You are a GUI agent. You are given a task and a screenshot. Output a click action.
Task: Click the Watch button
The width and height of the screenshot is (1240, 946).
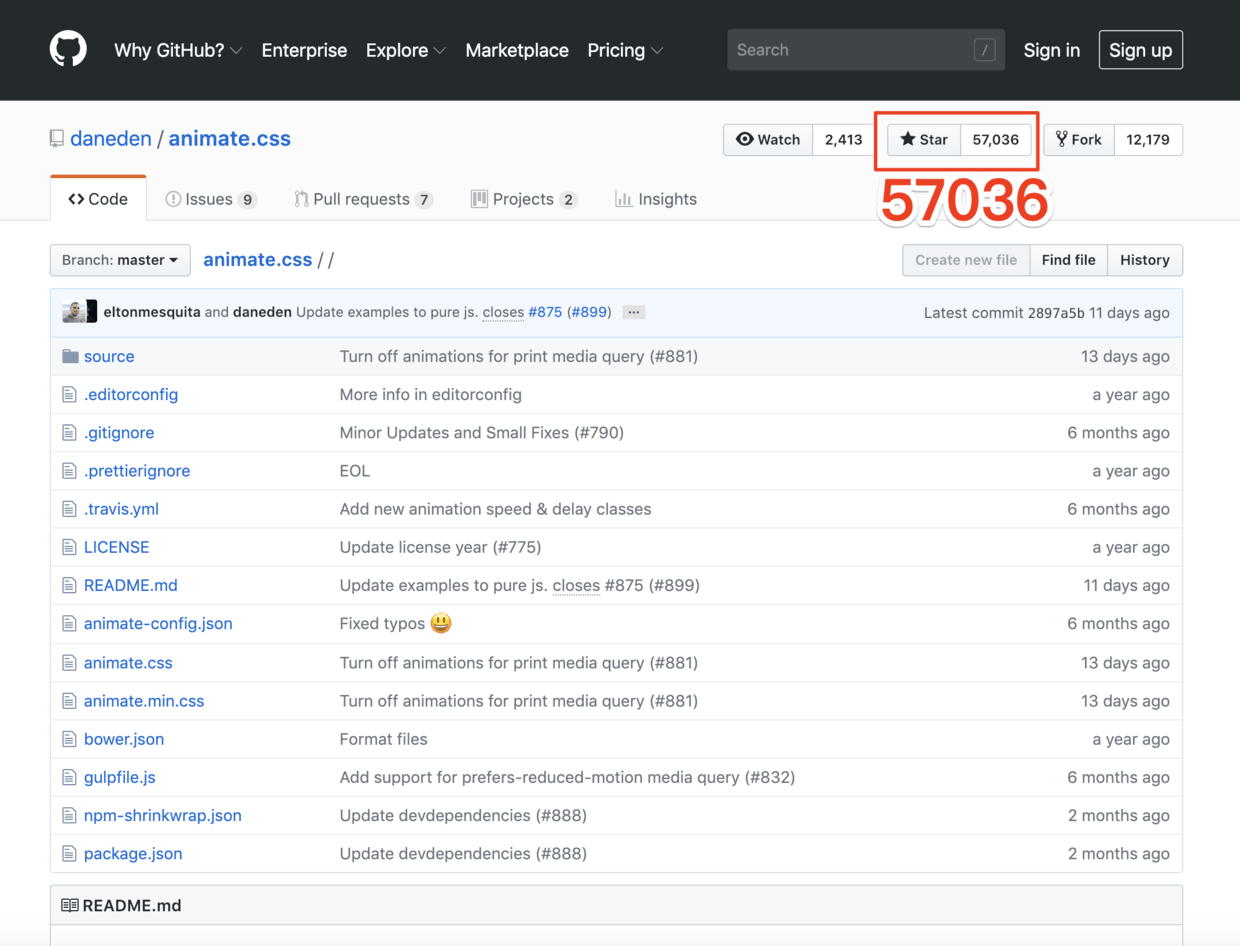768,140
